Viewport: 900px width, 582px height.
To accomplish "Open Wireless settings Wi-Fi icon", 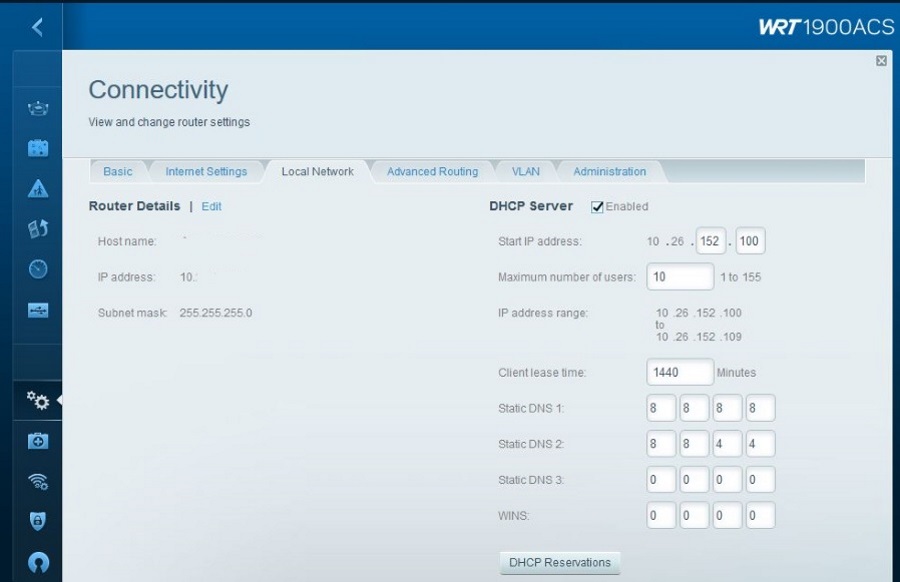I will (38, 481).
